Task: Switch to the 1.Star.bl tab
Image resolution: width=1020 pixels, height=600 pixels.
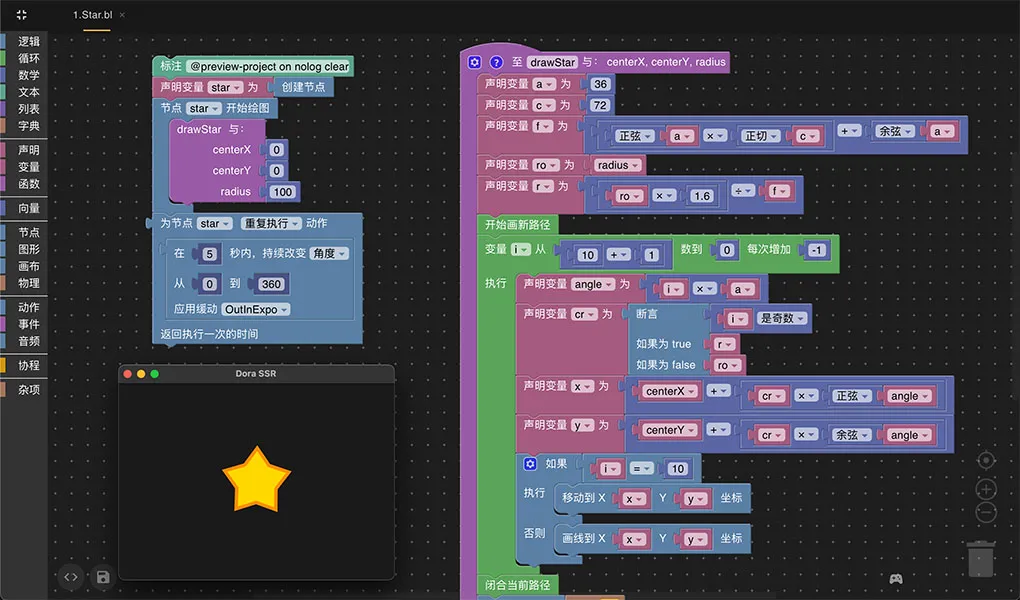Action: (x=92, y=14)
